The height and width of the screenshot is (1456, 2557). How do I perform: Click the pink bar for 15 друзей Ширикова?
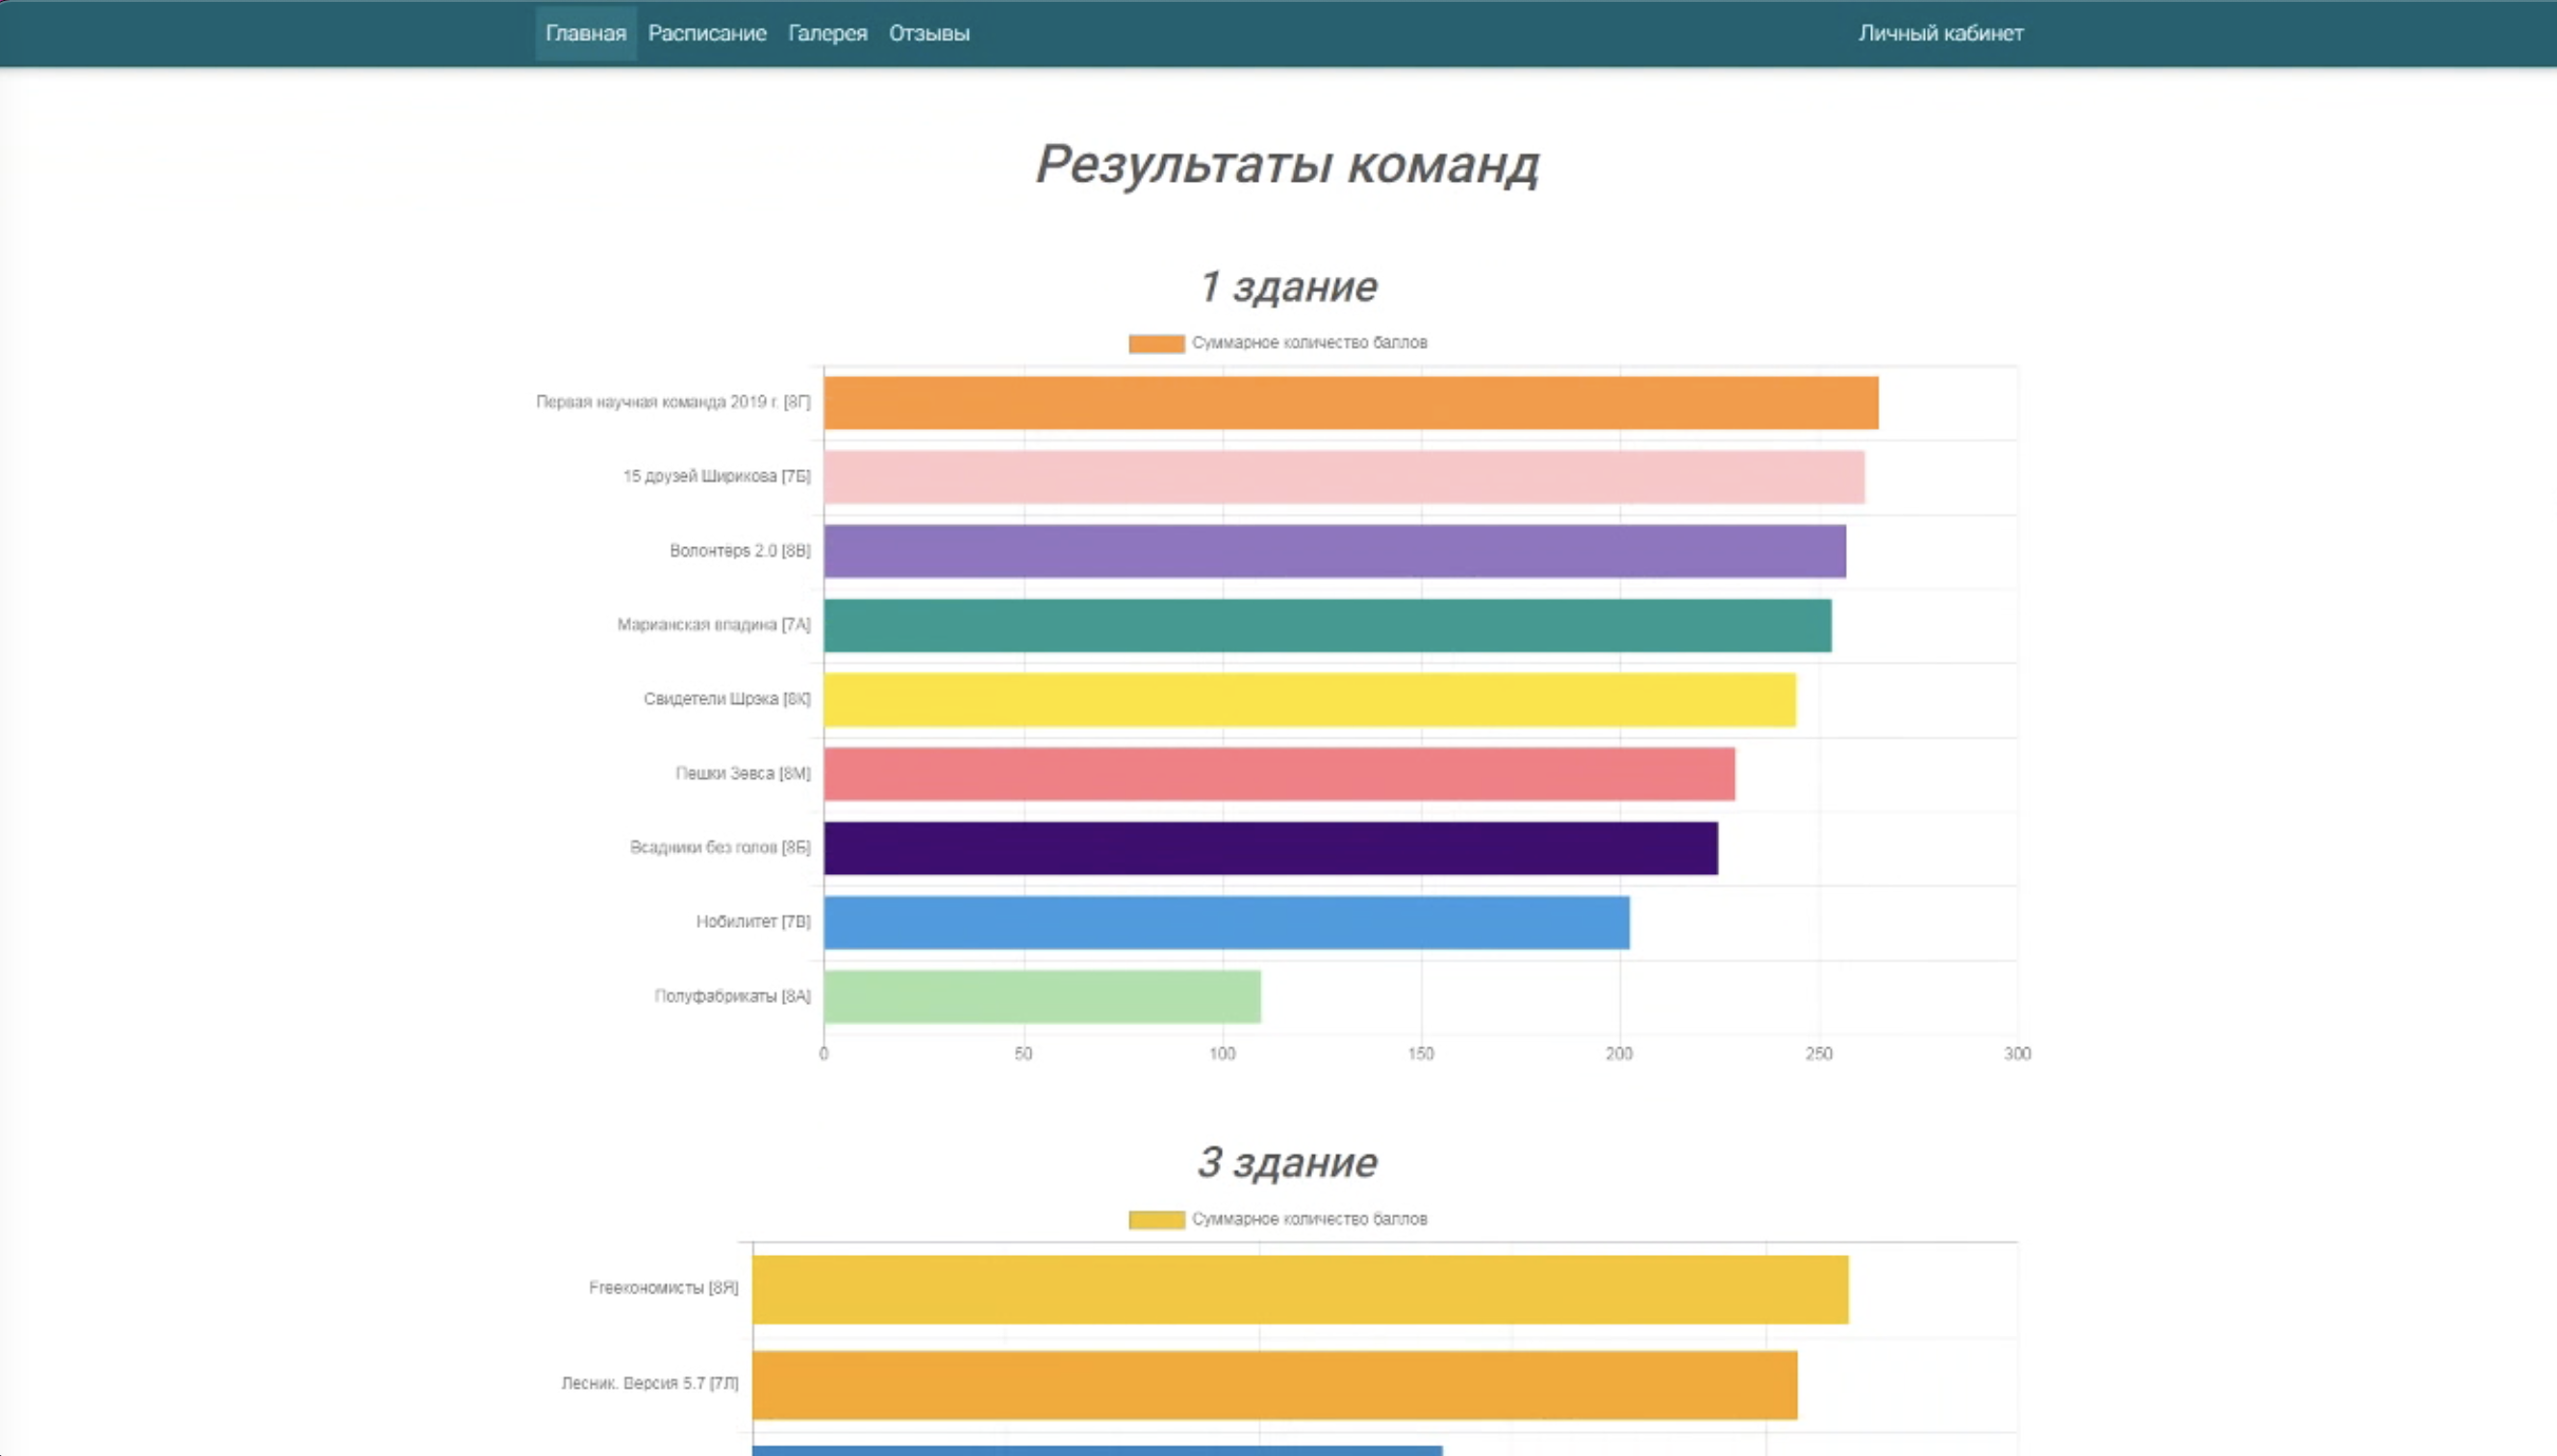pos(1344,477)
